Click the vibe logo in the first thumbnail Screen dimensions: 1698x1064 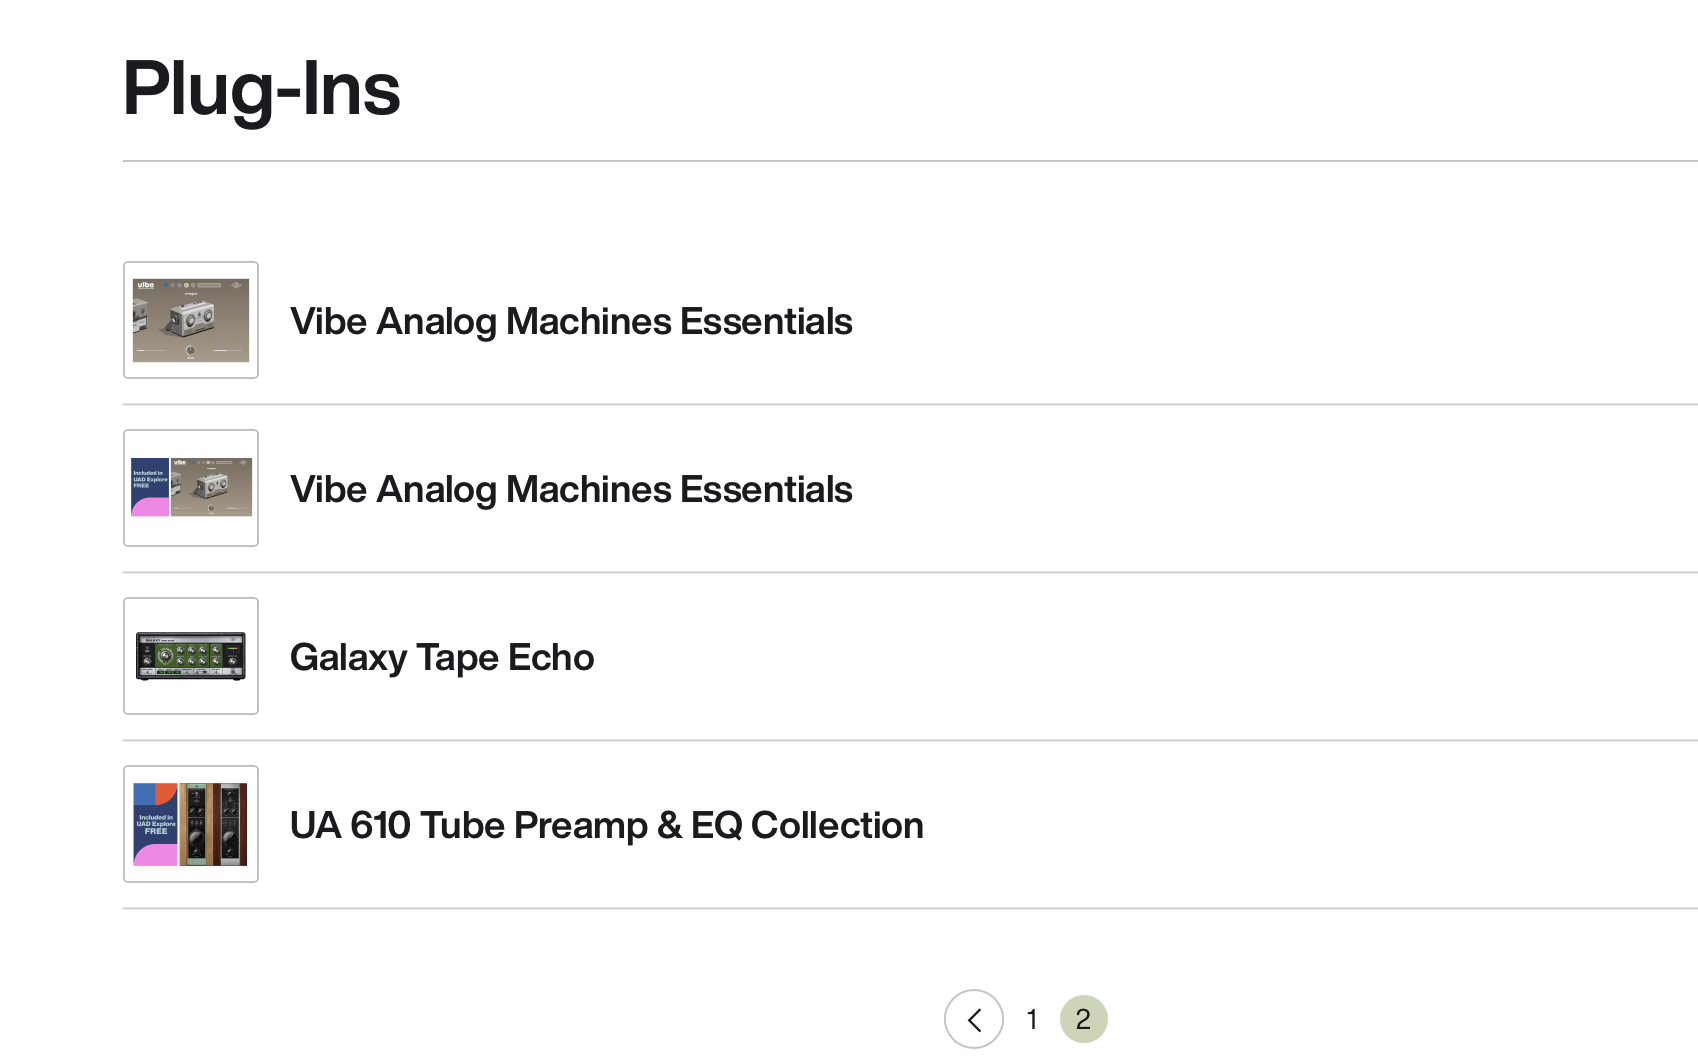146,285
